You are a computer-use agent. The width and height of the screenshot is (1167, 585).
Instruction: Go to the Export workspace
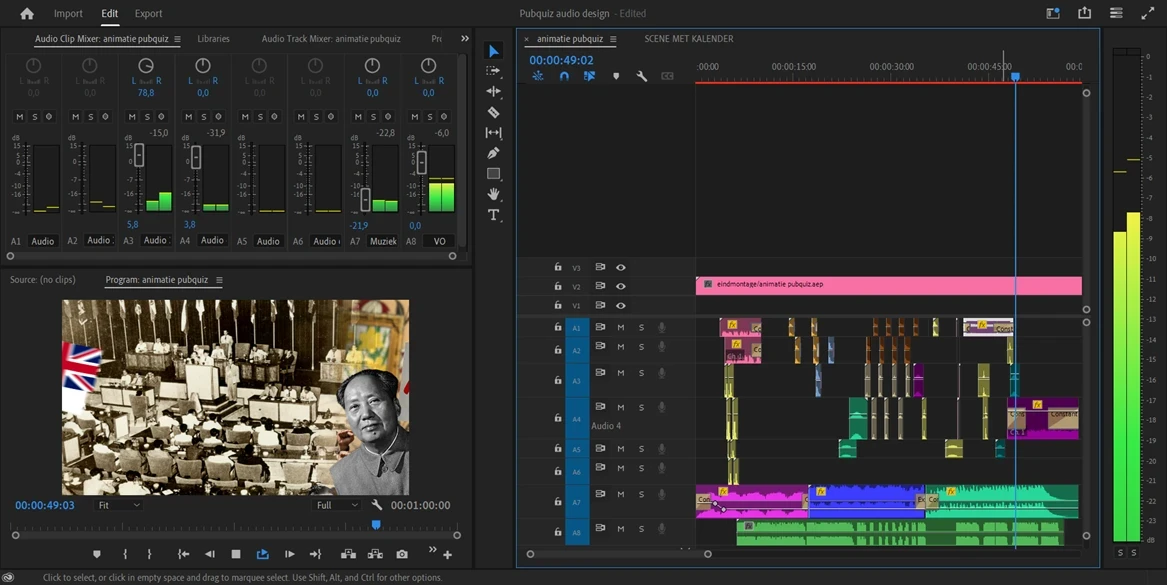coord(148,14)
